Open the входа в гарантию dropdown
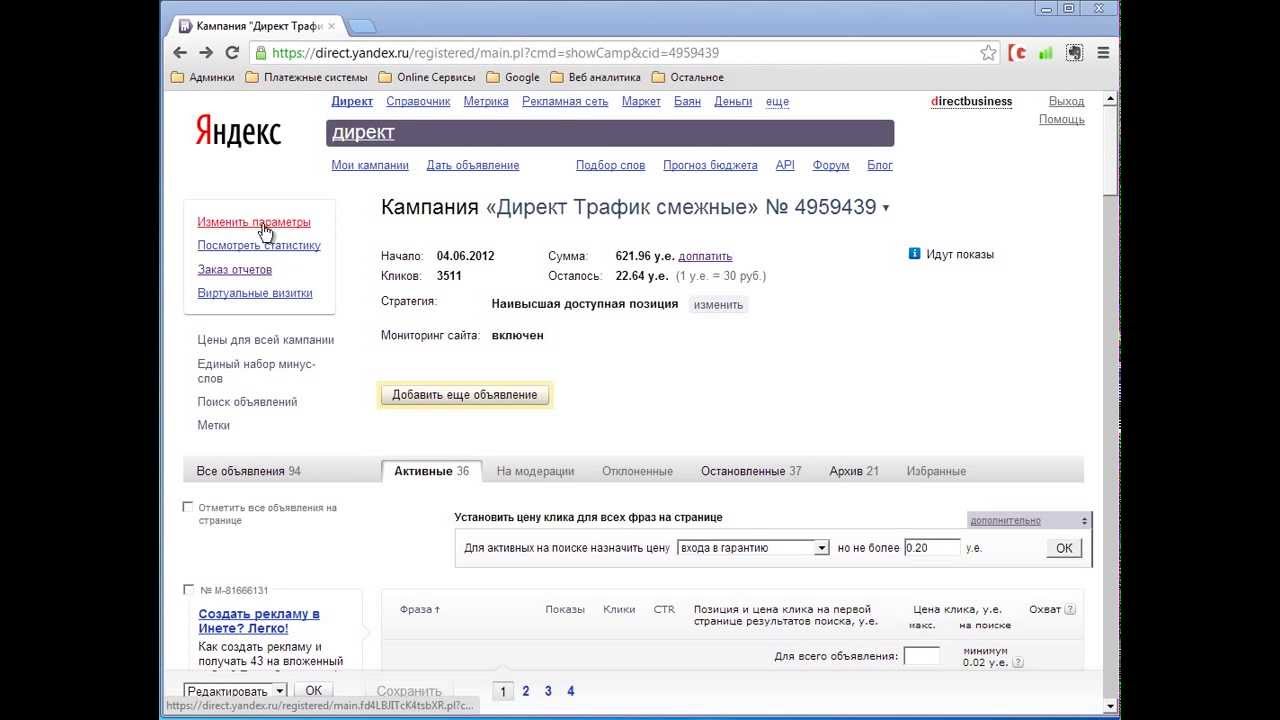This screenshot has height=720, width=1280. coord(754,547)
